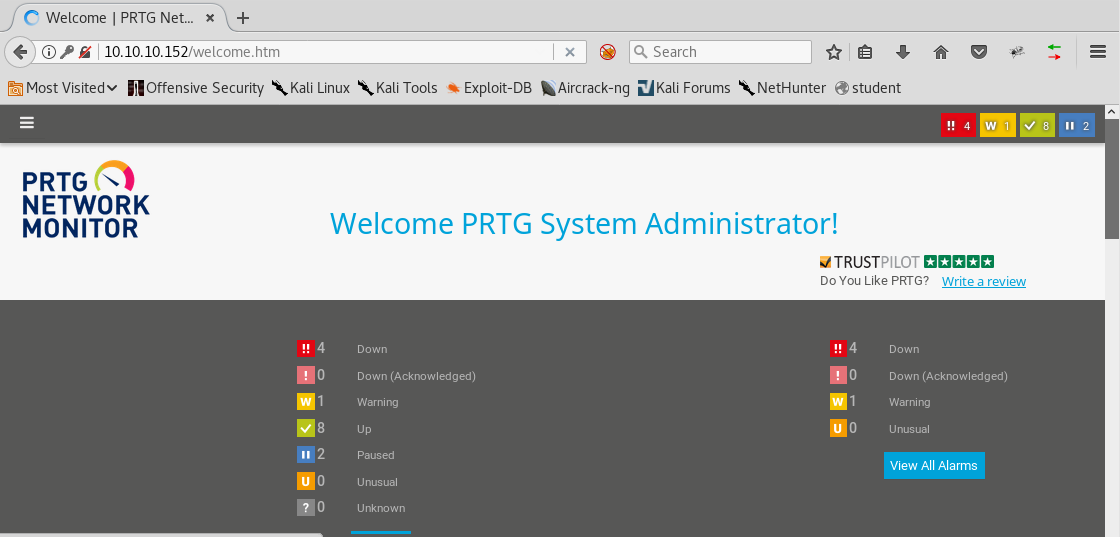The image size is (1120, 537).
Task: Stop page loading with the X button
Action: [569, 52]
